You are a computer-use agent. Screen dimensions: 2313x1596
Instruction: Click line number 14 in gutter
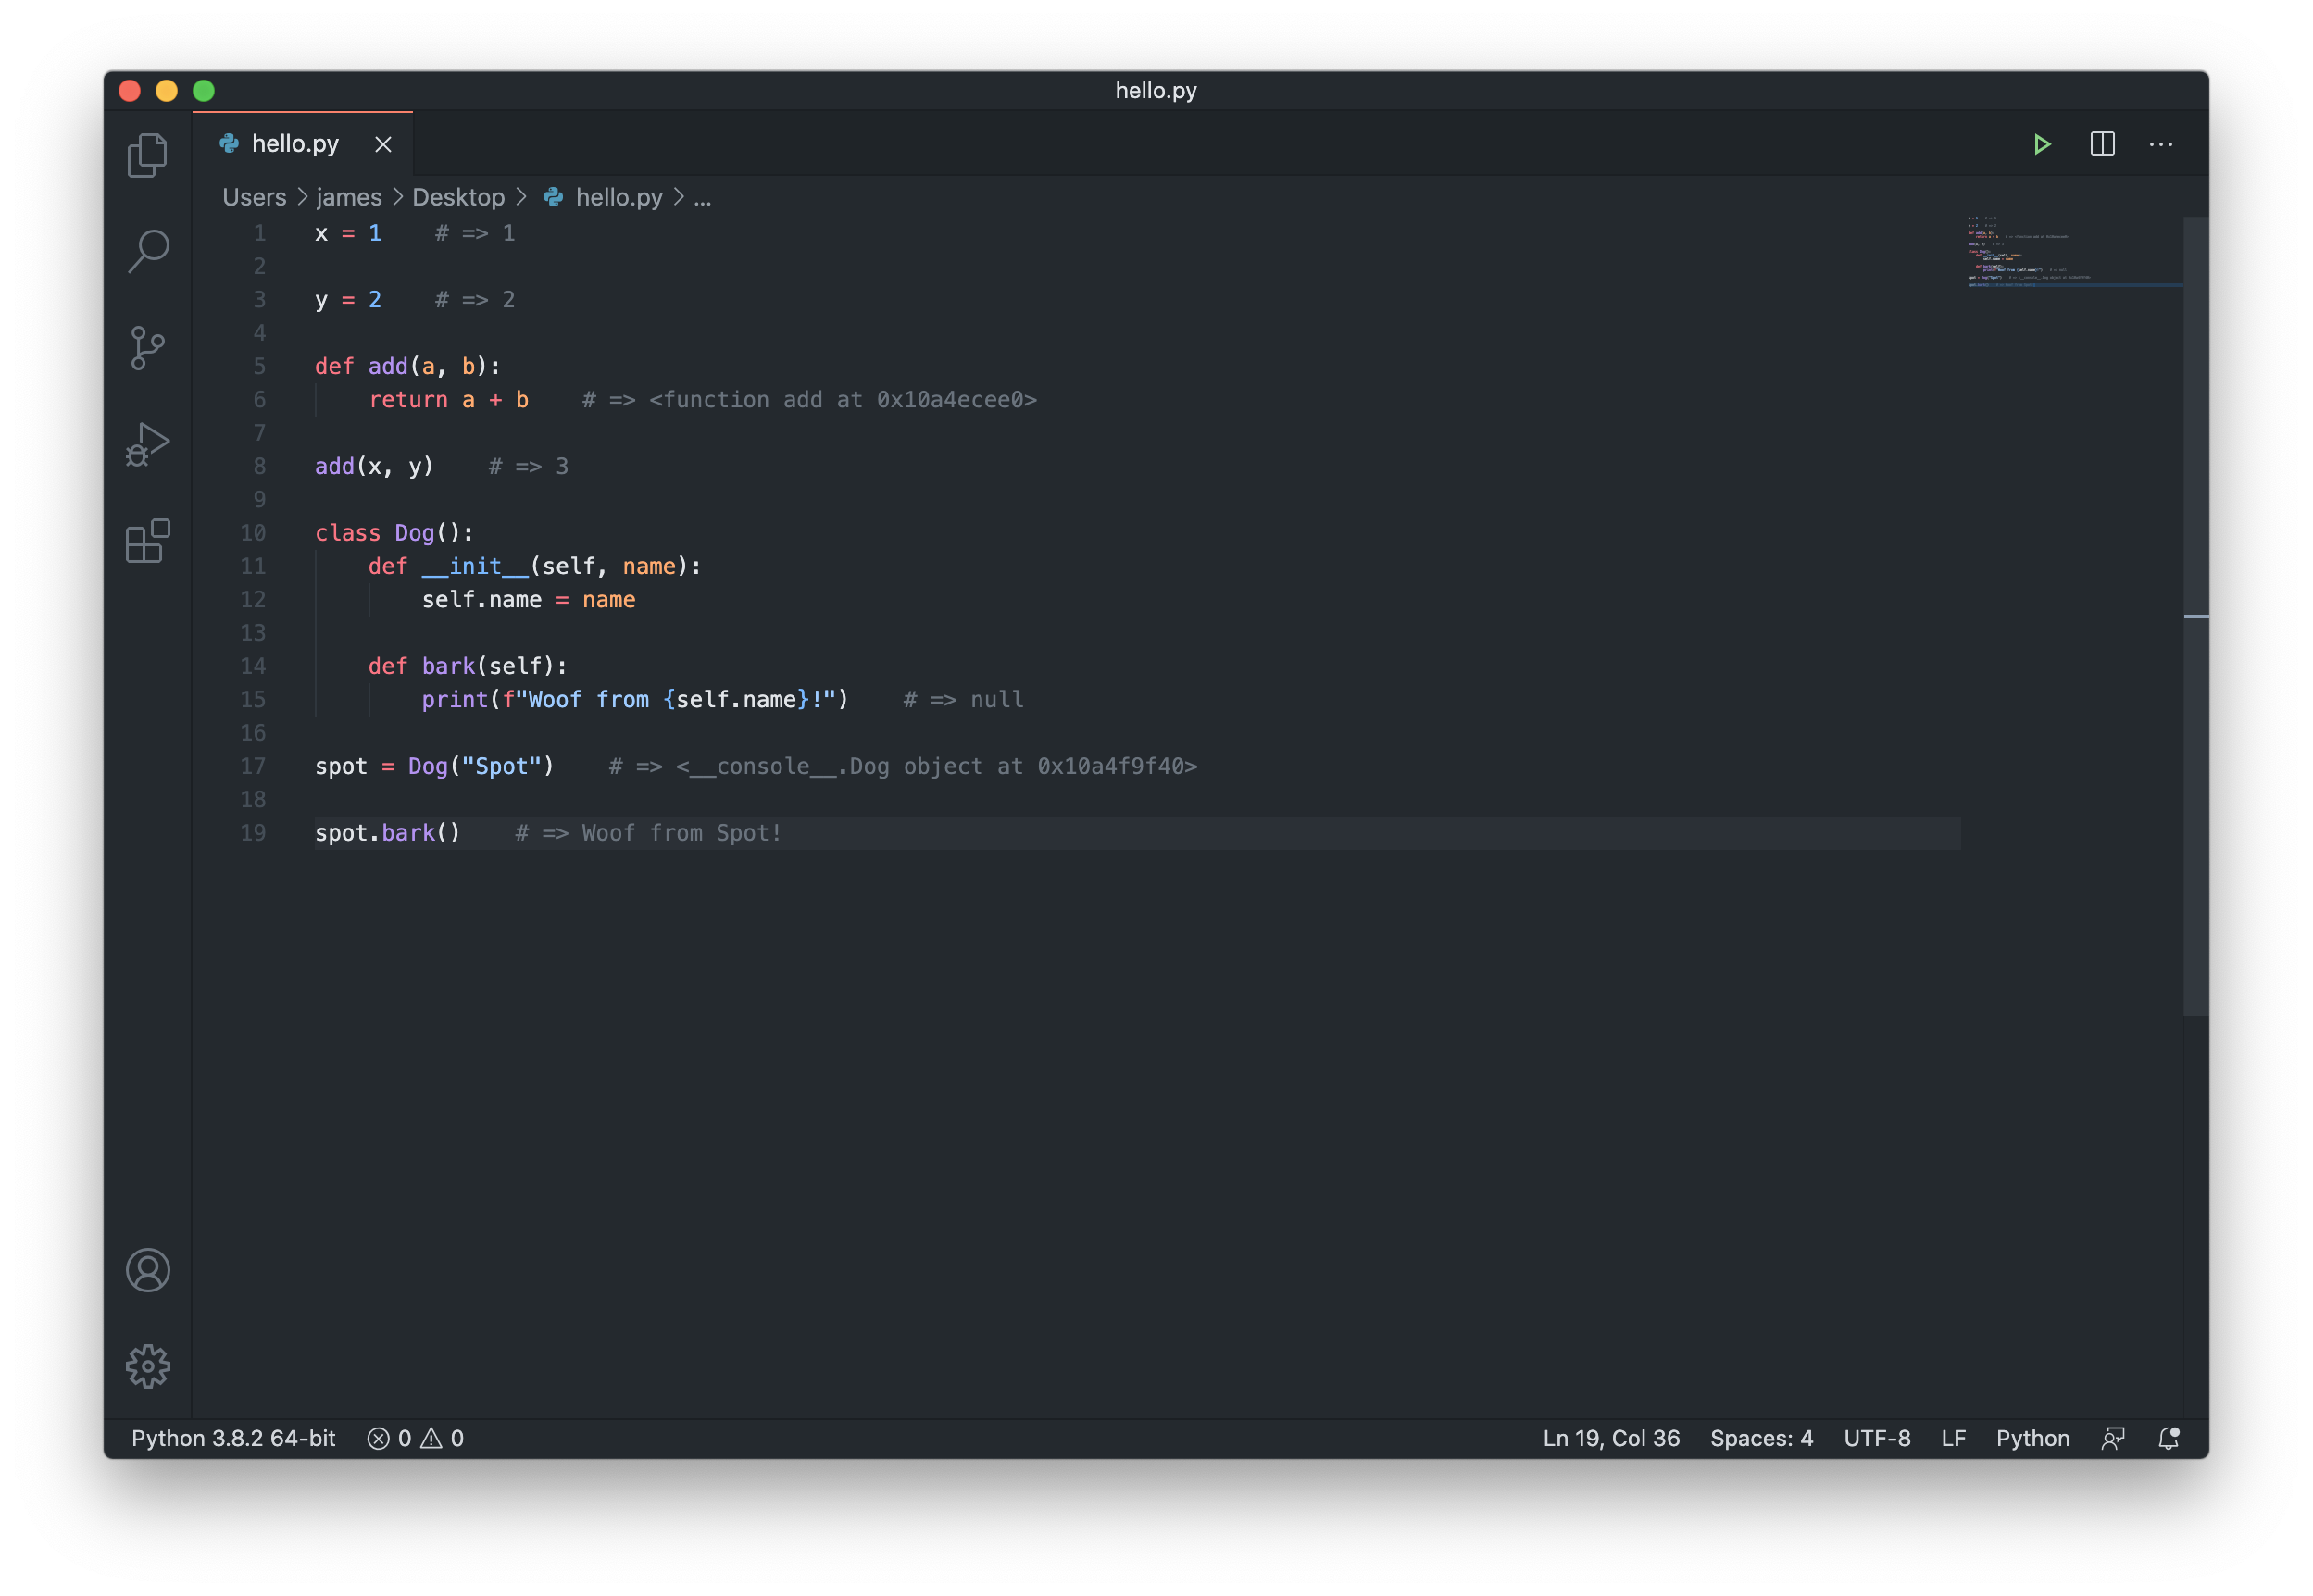(x=253, y=666)
